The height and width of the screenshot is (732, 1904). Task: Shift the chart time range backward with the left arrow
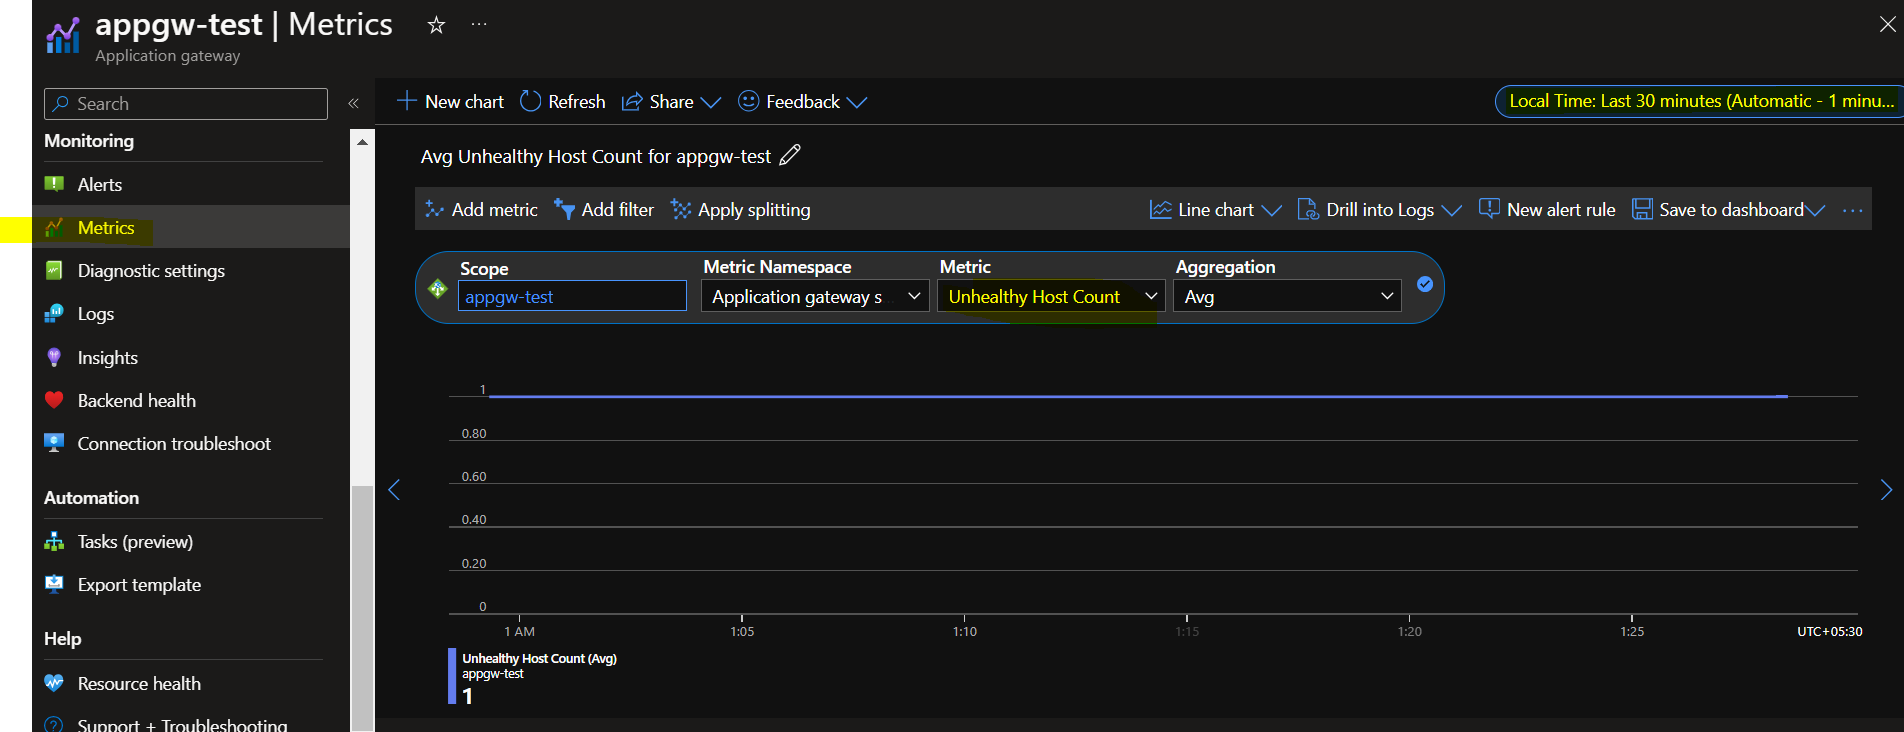394,489
